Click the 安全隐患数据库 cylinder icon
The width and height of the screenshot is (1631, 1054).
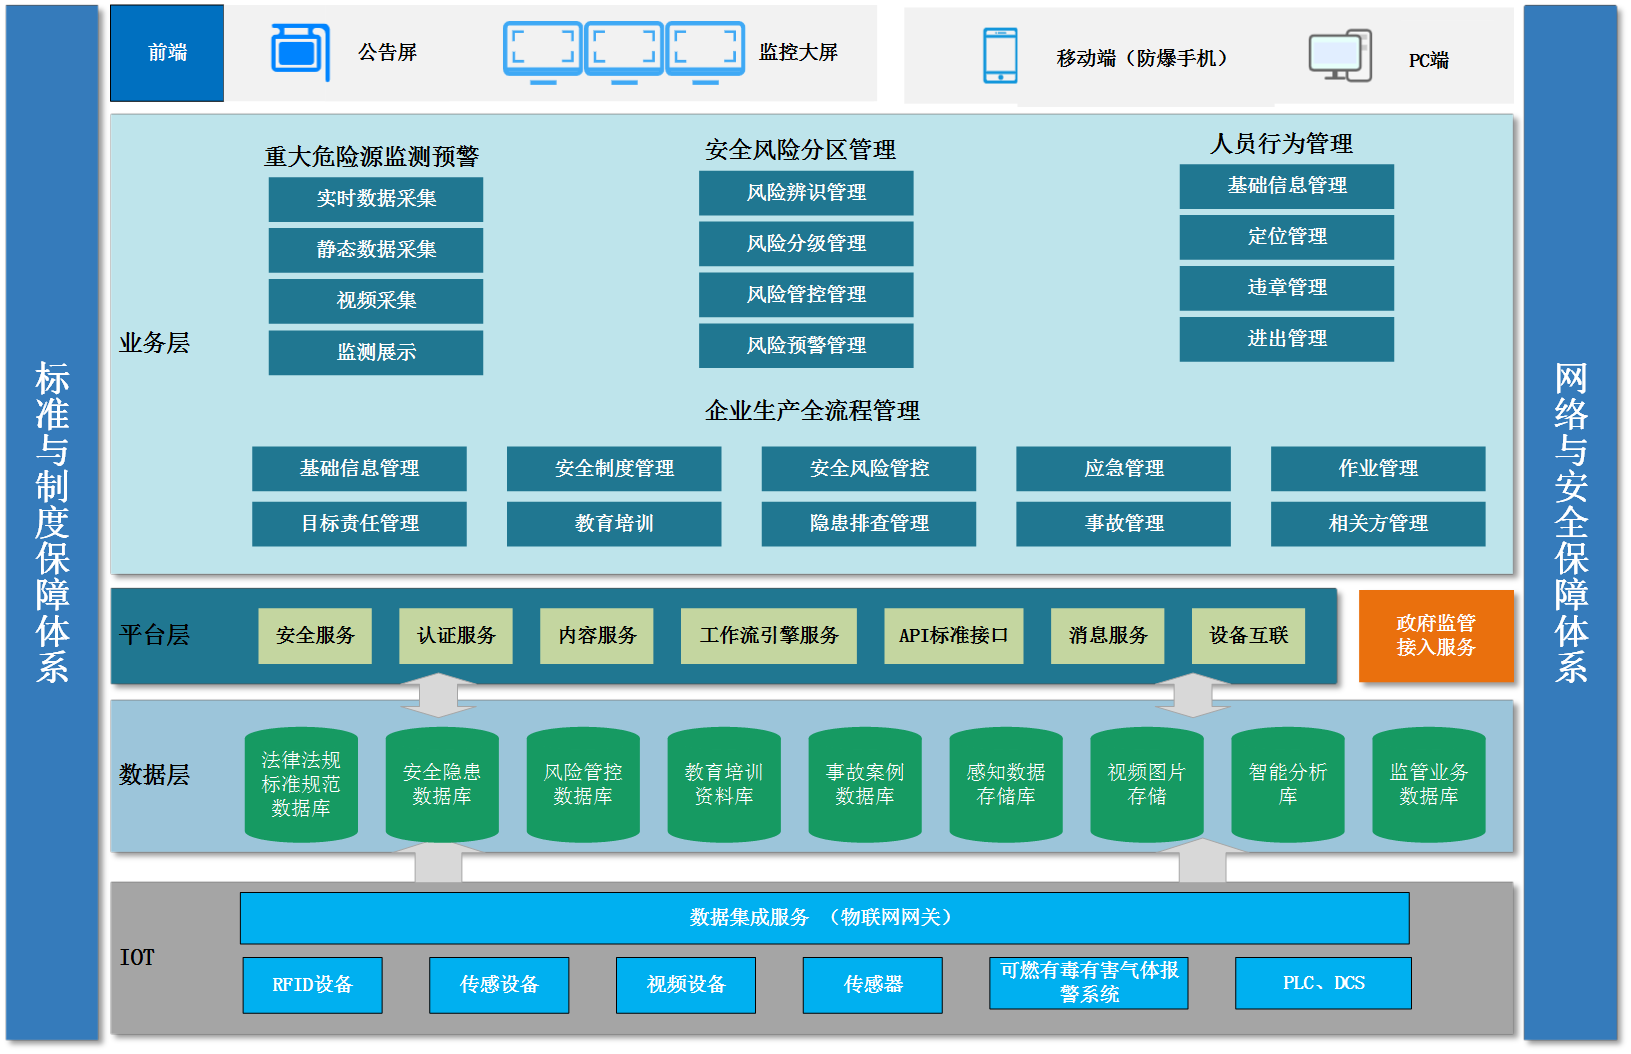click(x=442, y=784)
